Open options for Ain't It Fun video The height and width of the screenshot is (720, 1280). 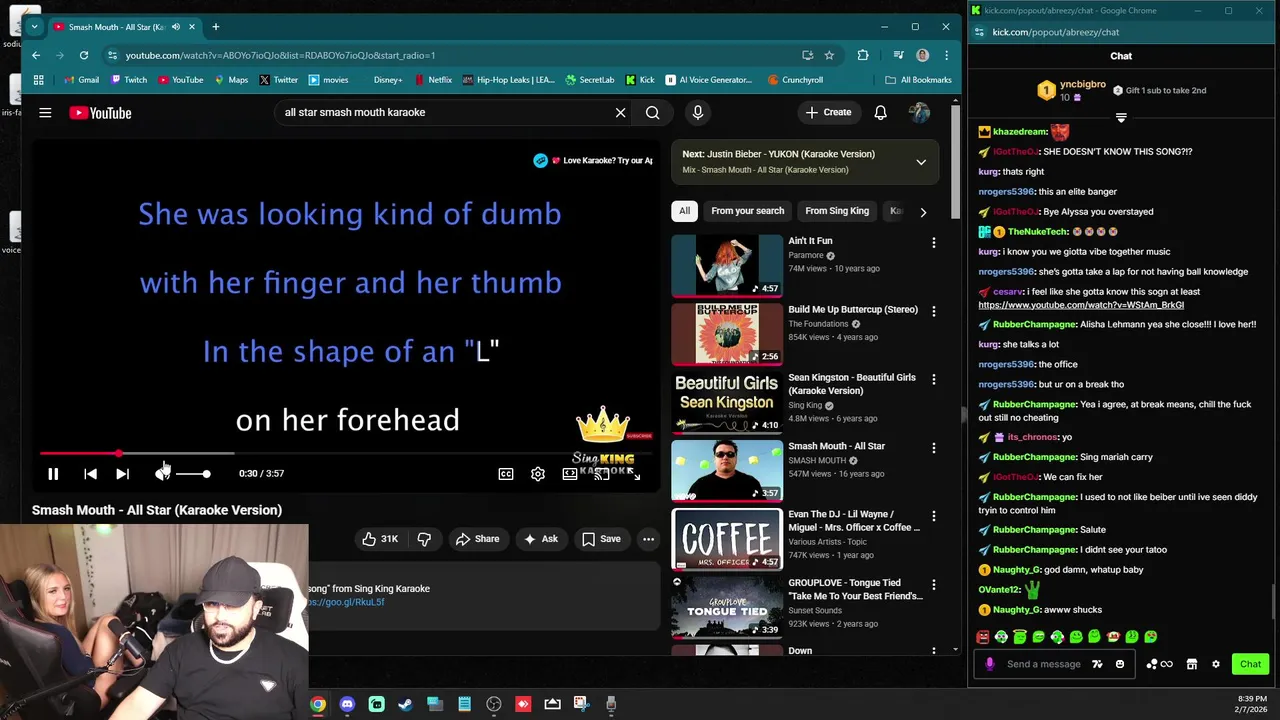click(x=933, y=243)
